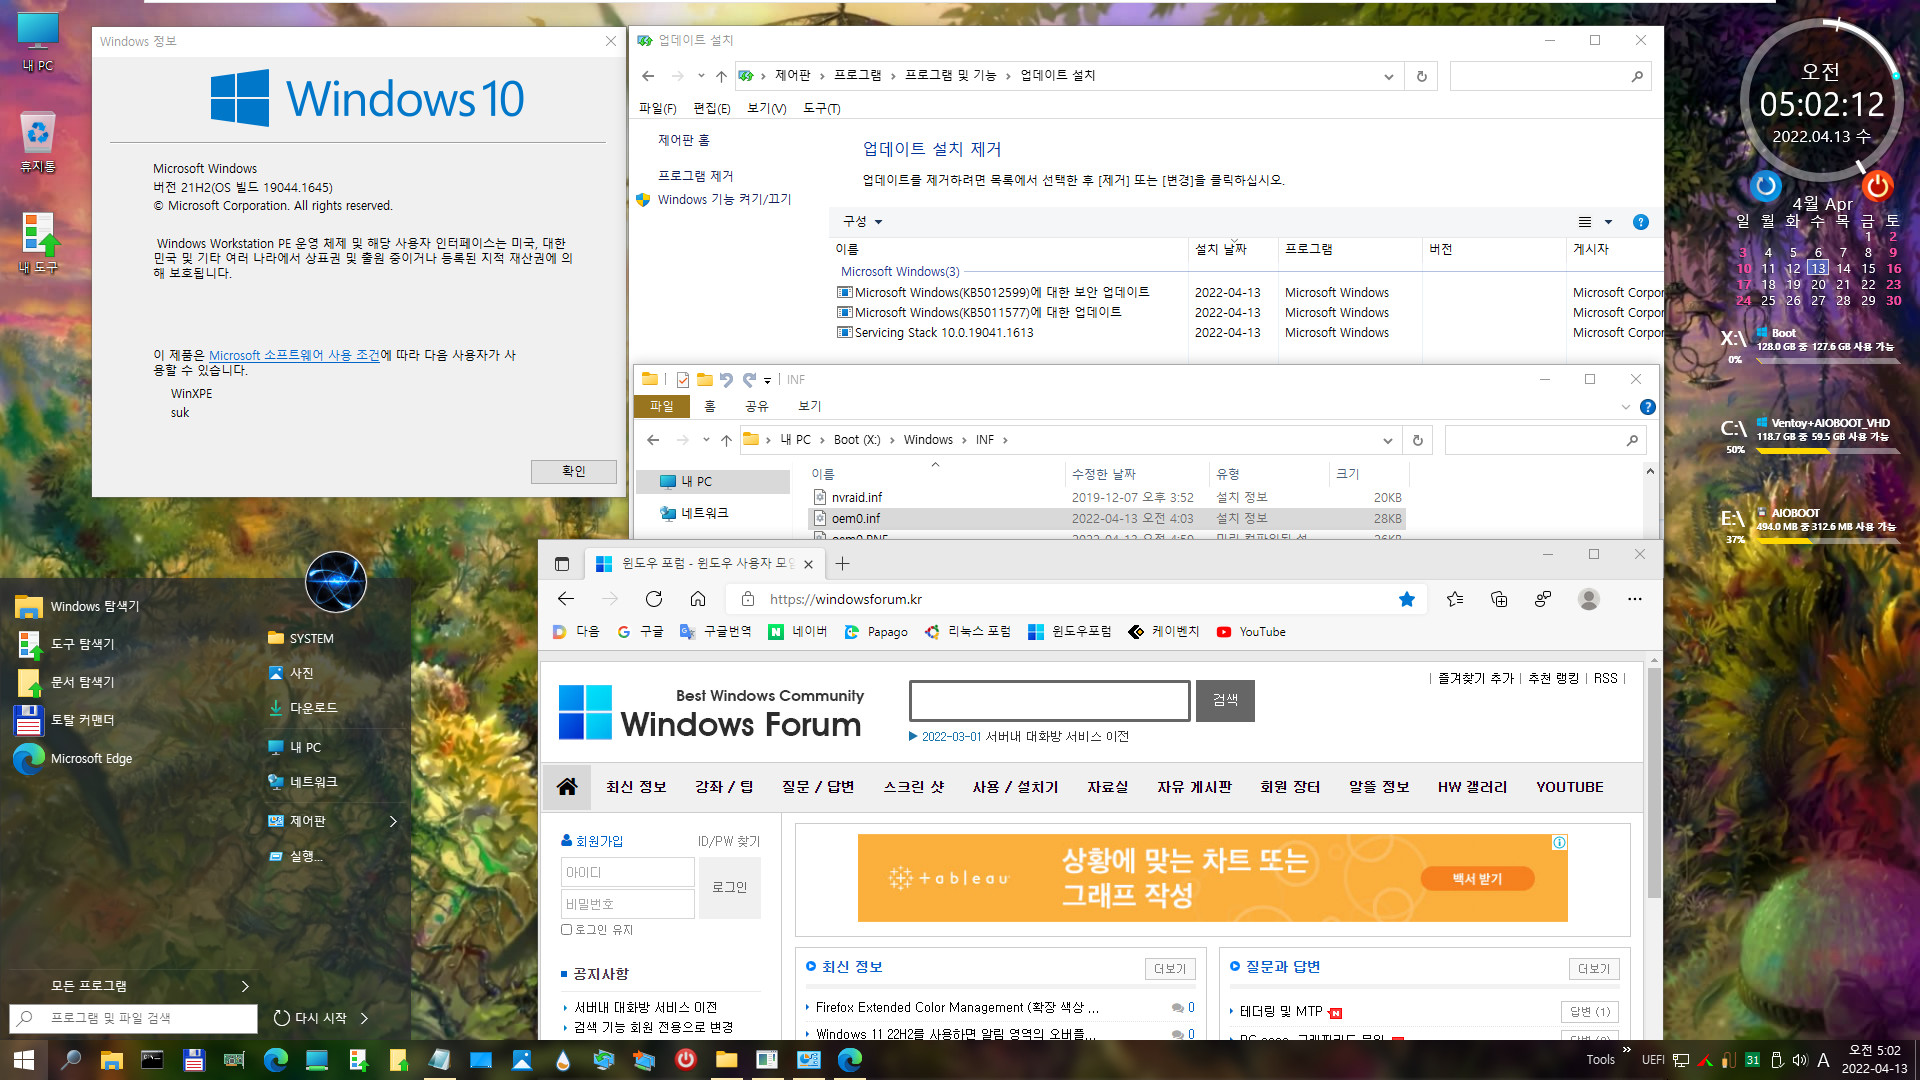Screen dimensions: 1920x1080
Task: Expand 제어판 submenu in start menu
Action: [393, 821]
